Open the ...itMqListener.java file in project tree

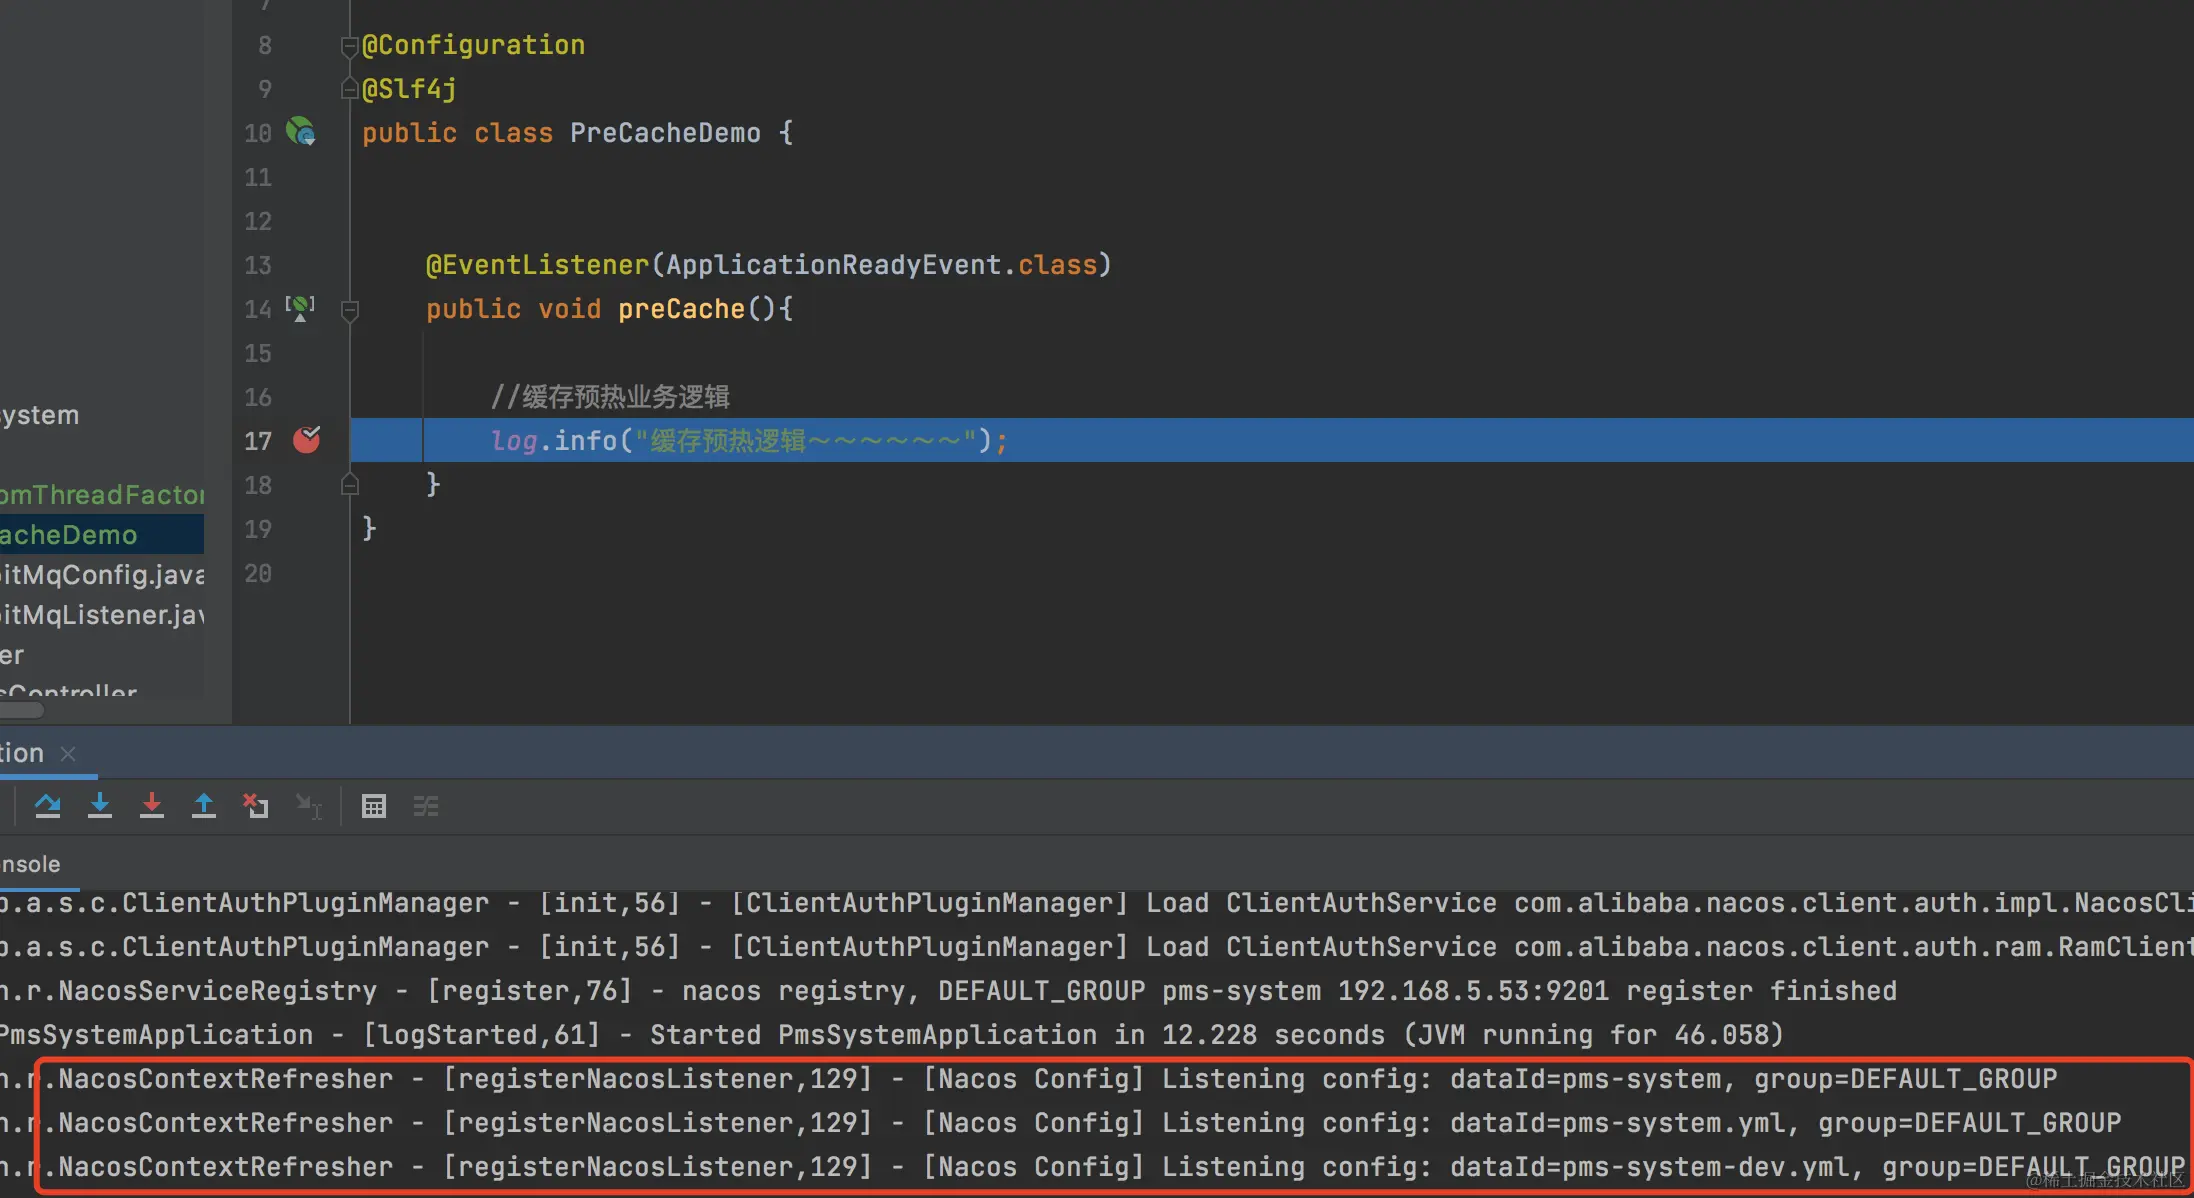pos(102,615)
